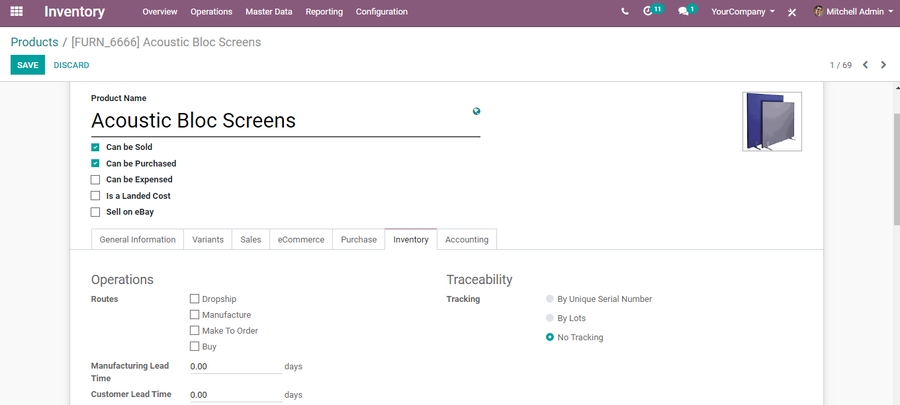
Task: Save the product with SAVE button
Action: (x=28, y=65)
